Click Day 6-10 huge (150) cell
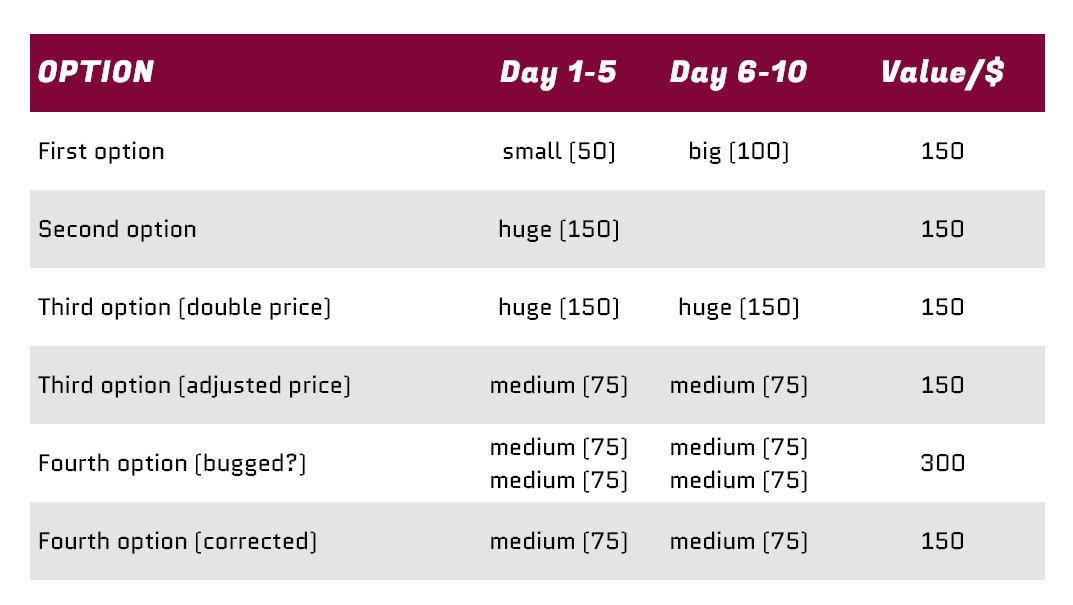The height and width of the screenshot is (605, 1073). [x=739, y=307]
